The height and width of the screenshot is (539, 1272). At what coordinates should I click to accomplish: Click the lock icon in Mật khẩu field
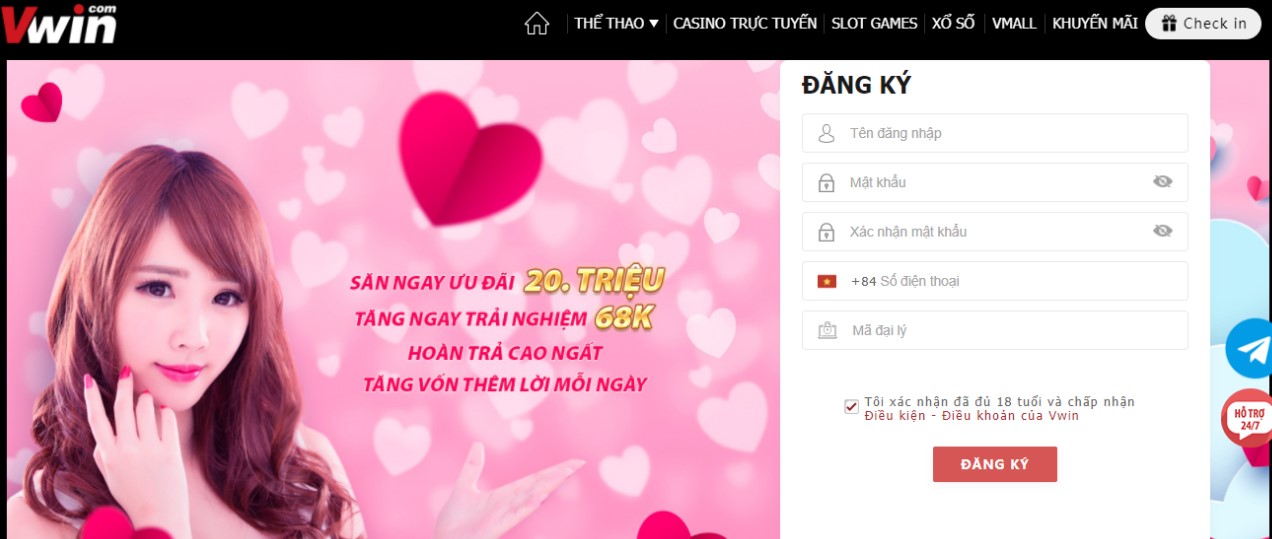[x=826, y=182]
